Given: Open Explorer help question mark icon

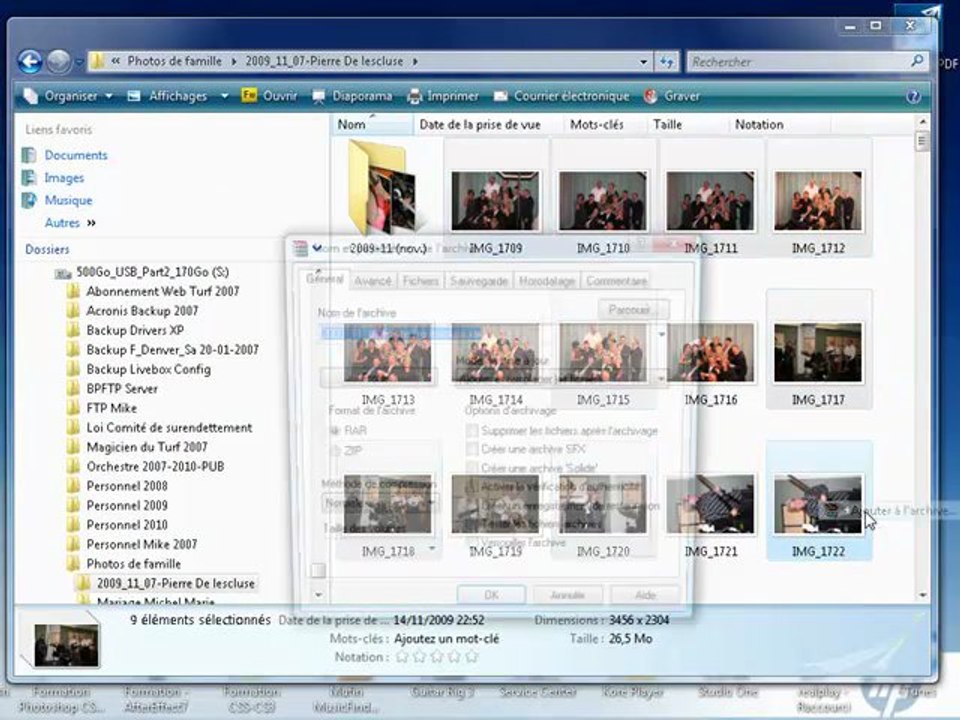Looking at the screenshot, I should click(913, 97).
